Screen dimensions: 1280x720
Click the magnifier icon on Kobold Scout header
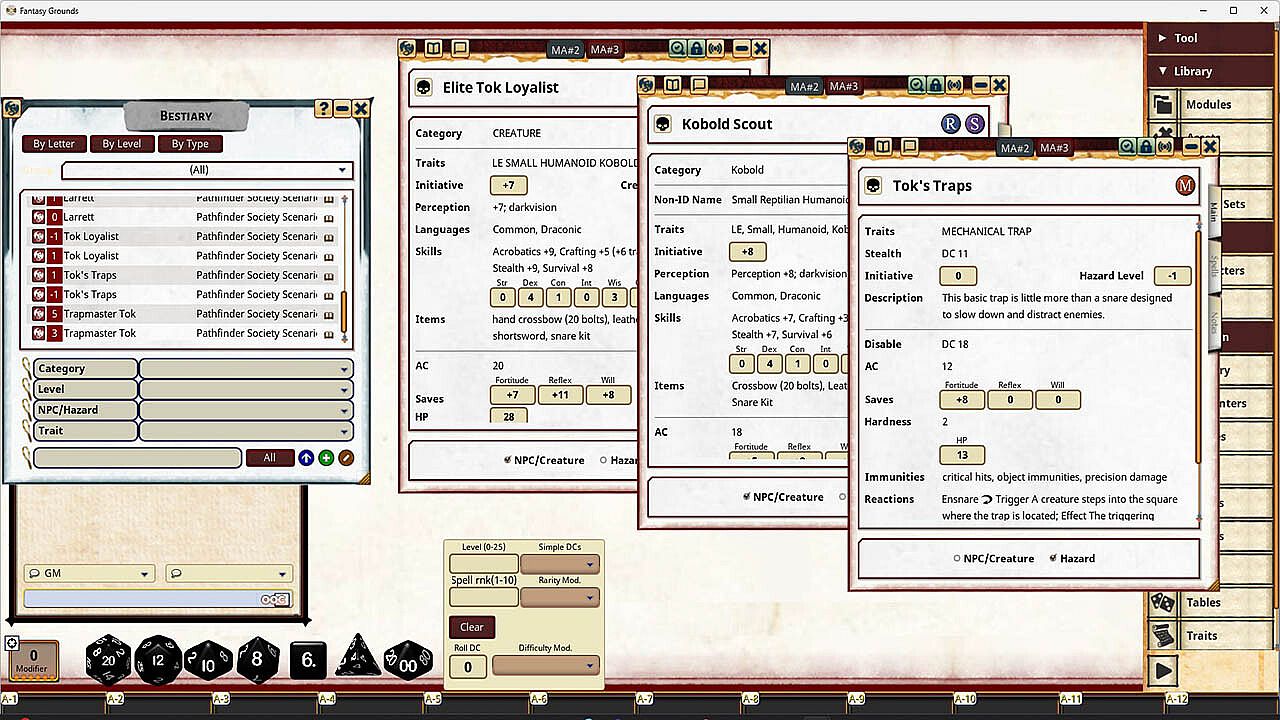coord(917,85)
